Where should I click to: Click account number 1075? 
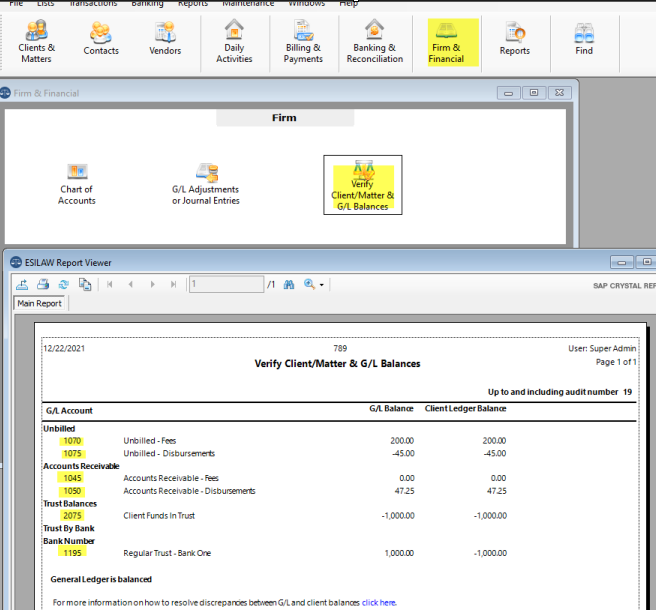(72, 454)
